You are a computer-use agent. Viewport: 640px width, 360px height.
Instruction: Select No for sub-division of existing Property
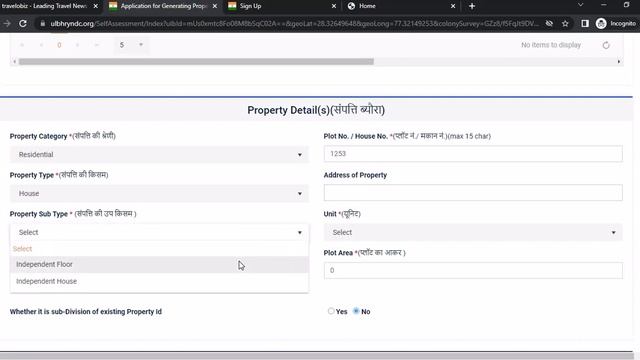tap(356, 311)
